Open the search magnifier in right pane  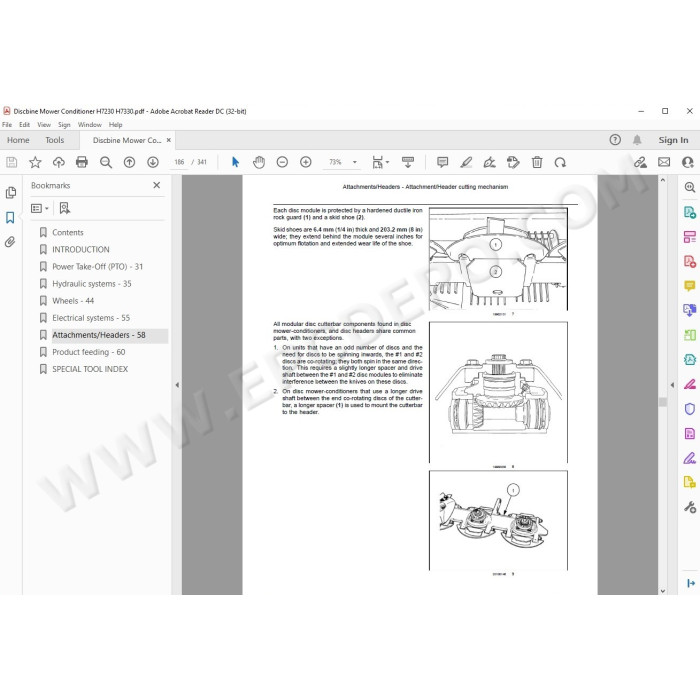click(690, 187)
